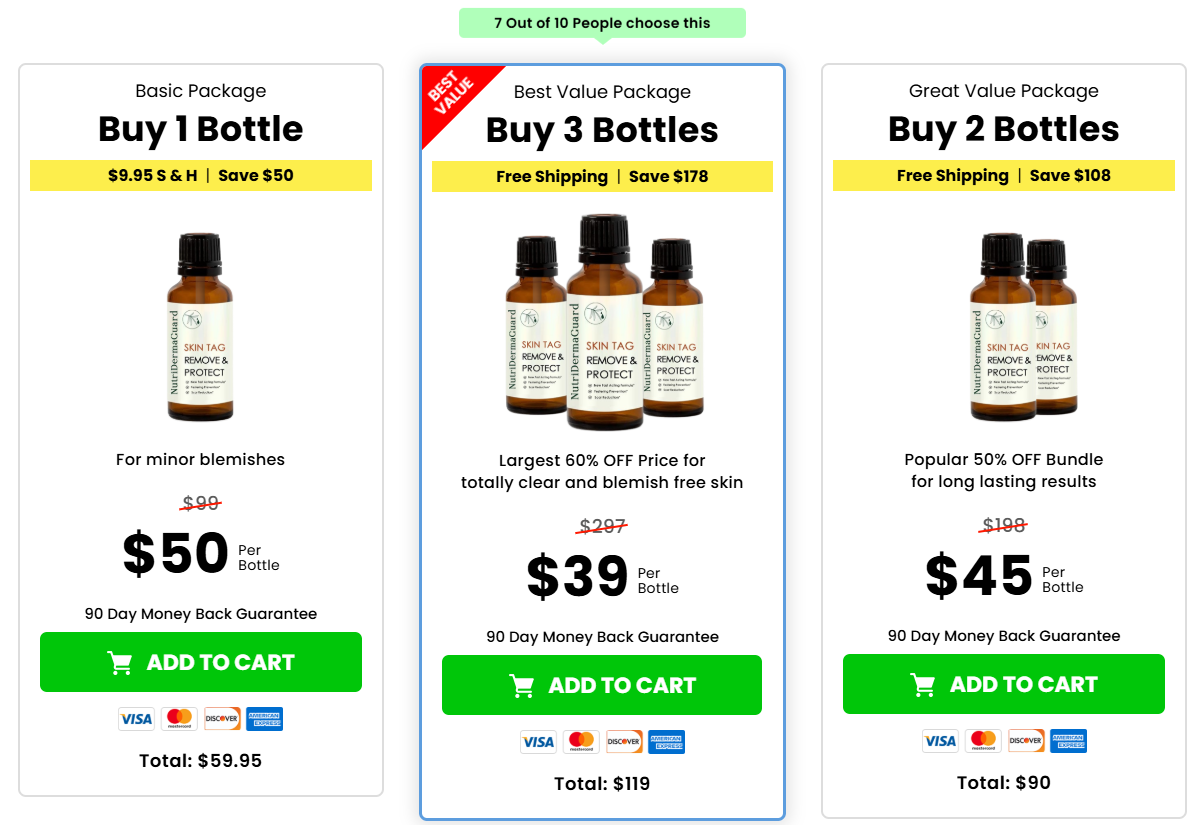
Task: Click the Mastercard icon under Basic Package
Action: tap(179, 719)
